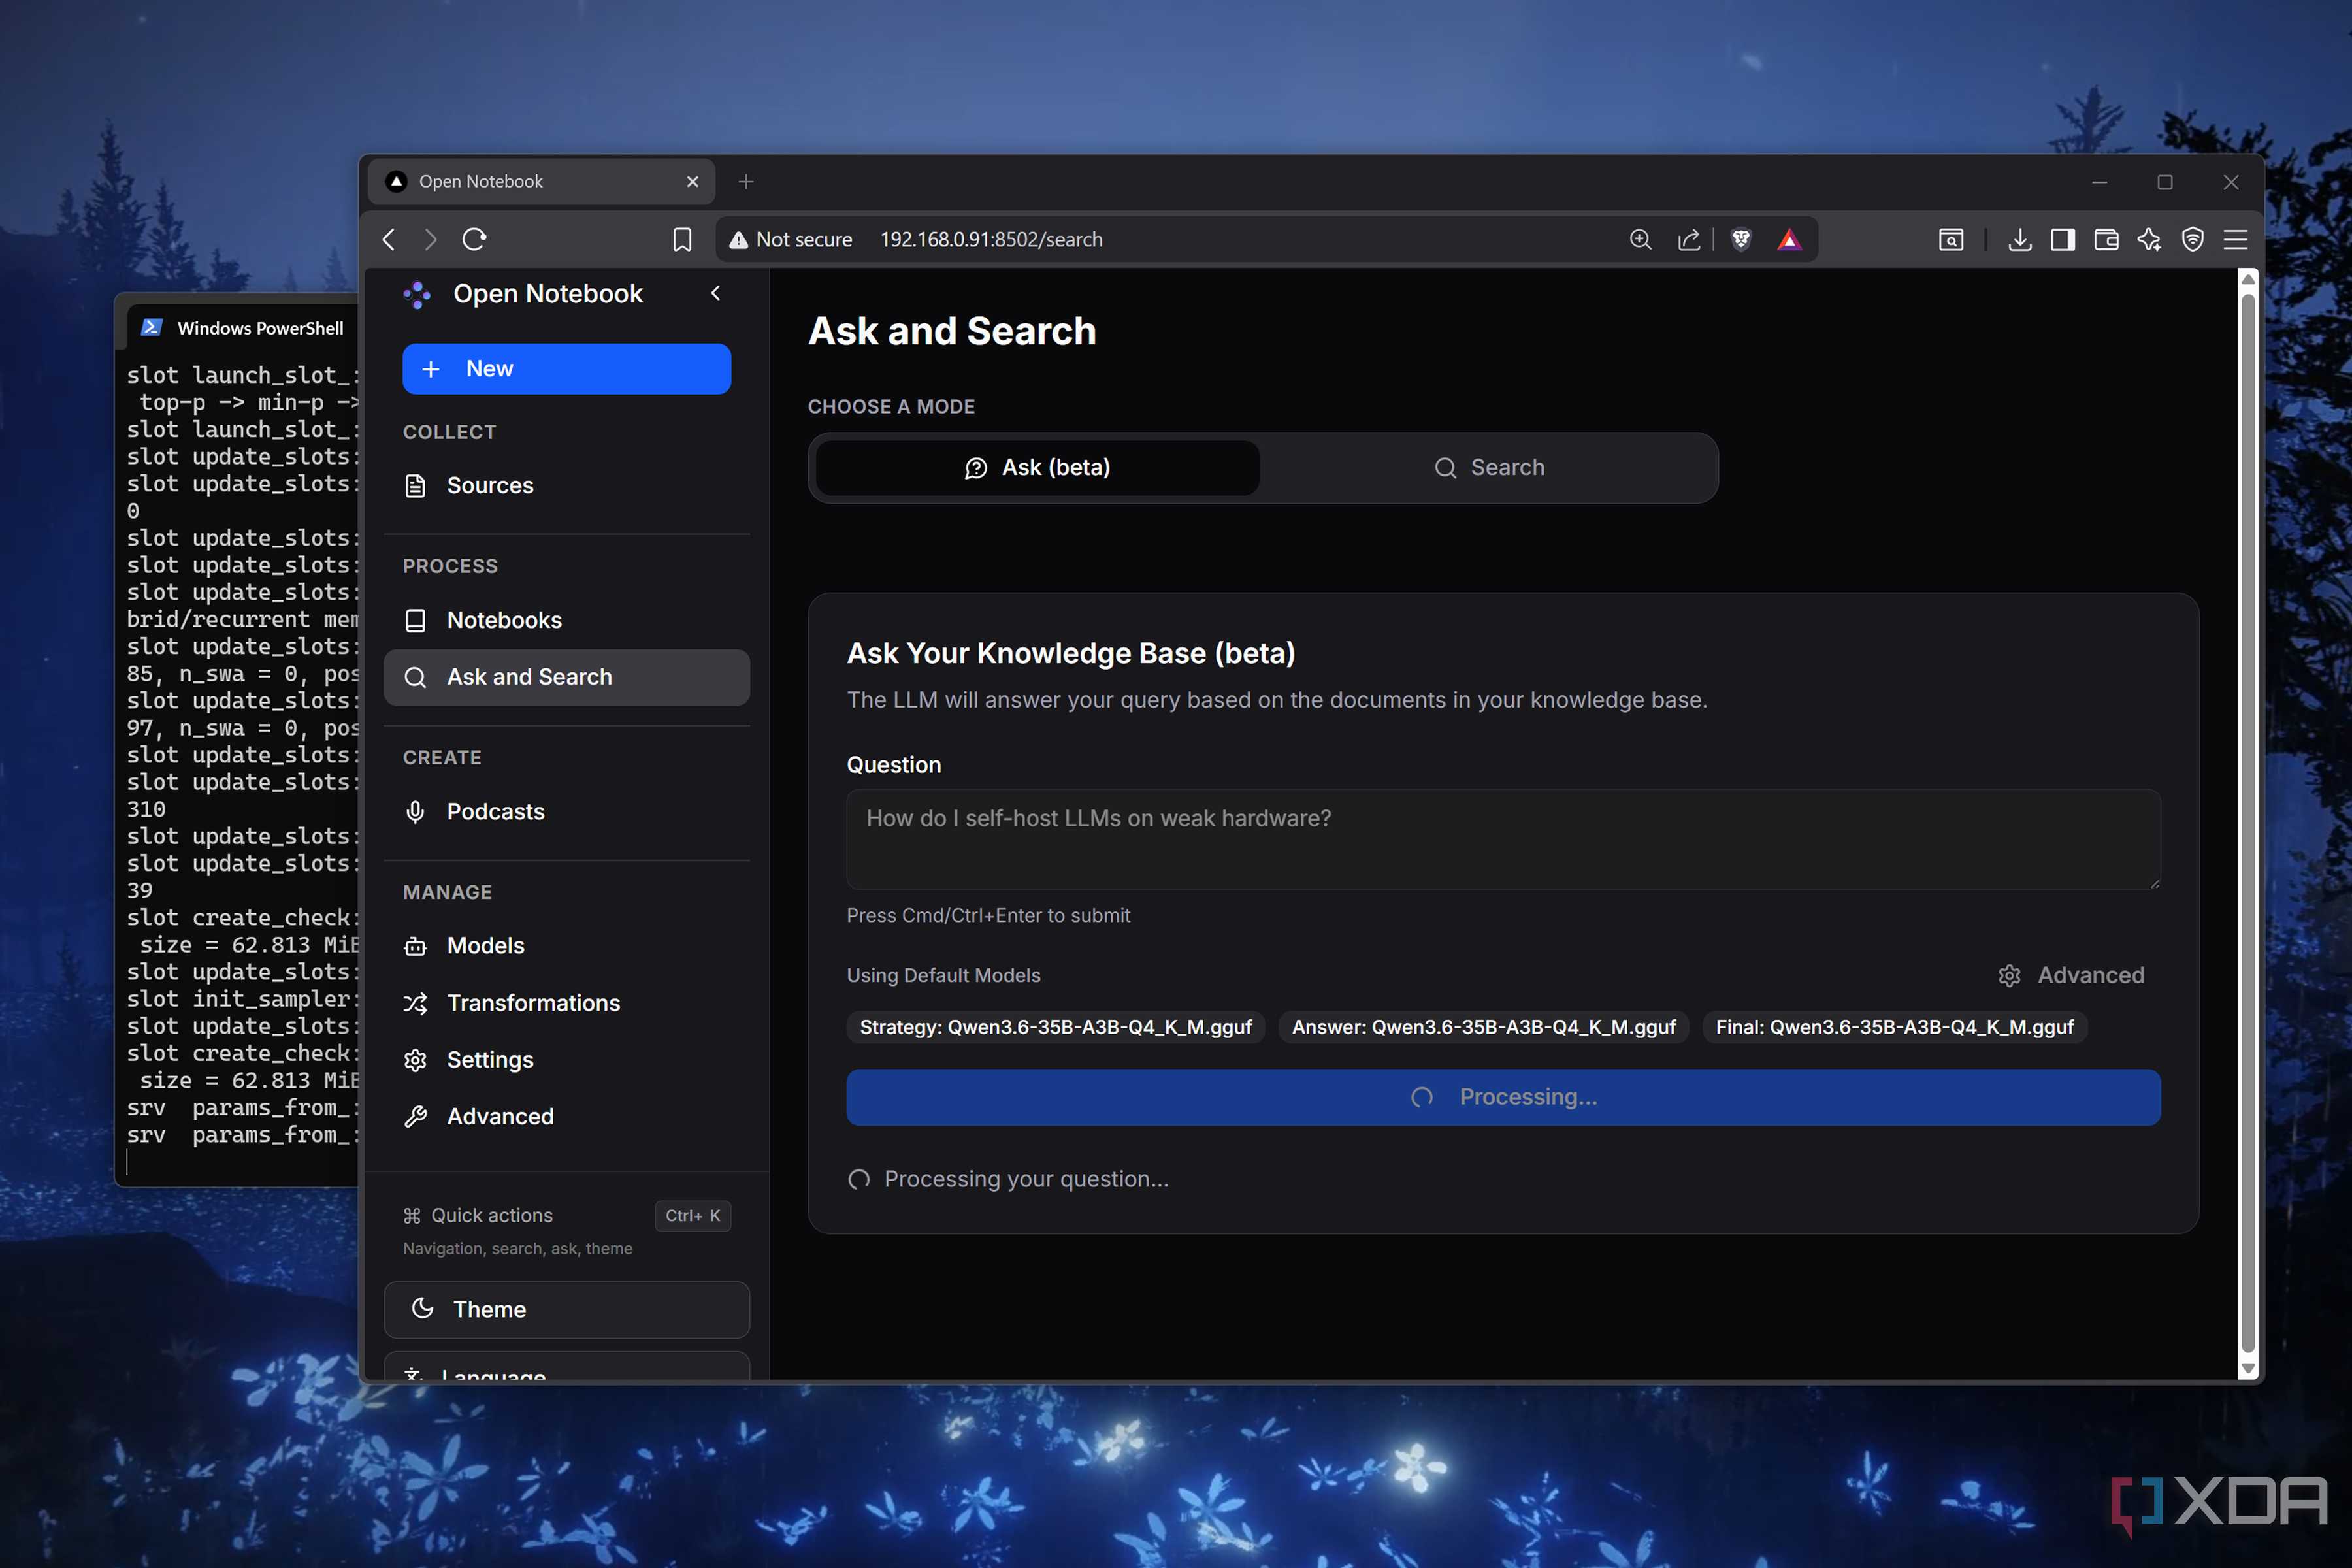Open browser downloads
Image resolution: width=2352 pixels, height=1568 pixels.
pos(2019,240)
